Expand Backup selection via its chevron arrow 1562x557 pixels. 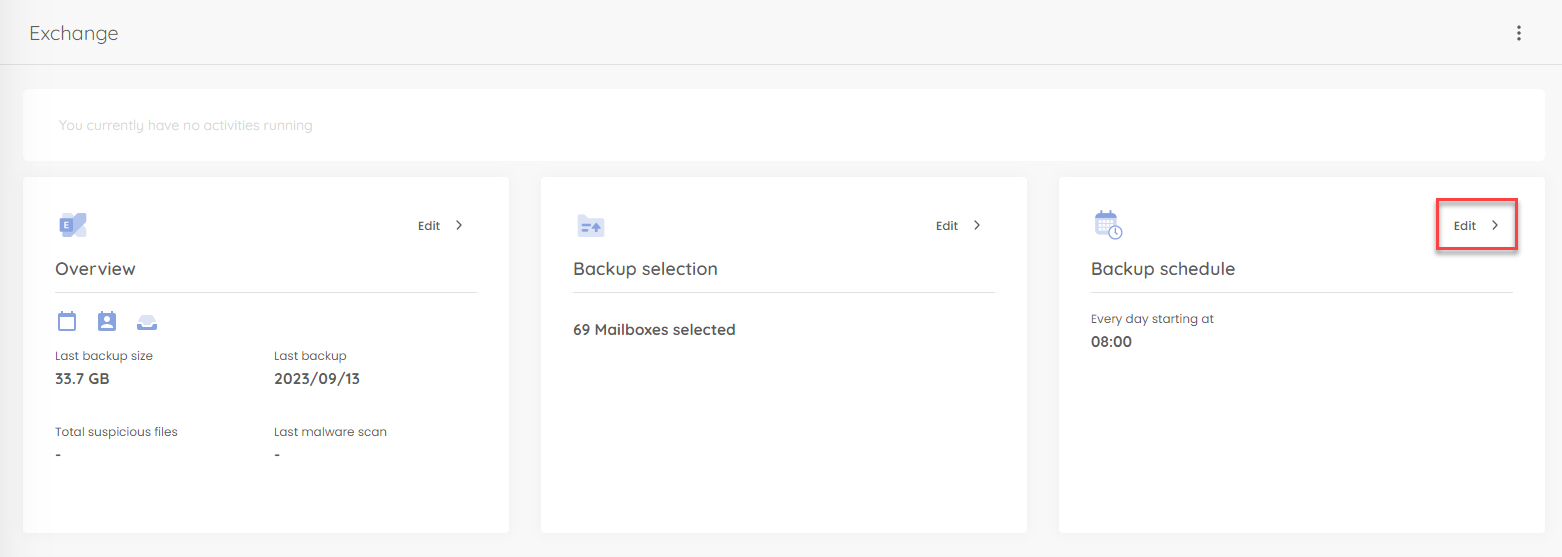pyautogui.click(x=977, y=225)
